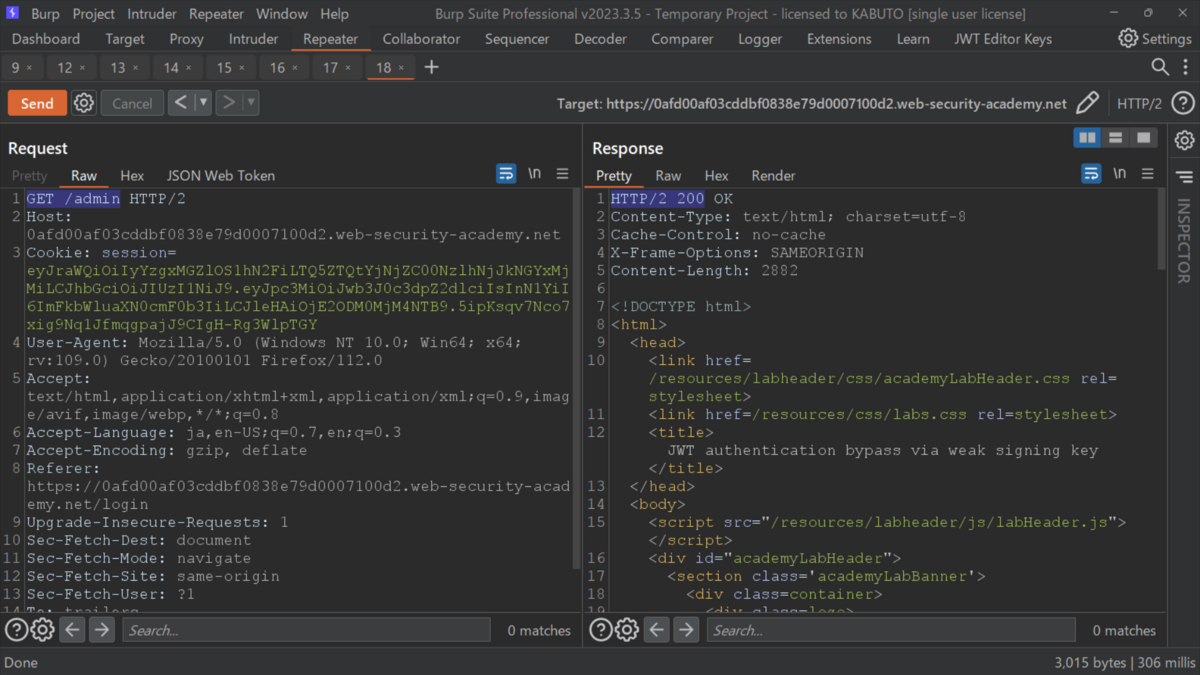Close Repeater tab 17
Screen dimensions: 1200x675
point(347,68)
